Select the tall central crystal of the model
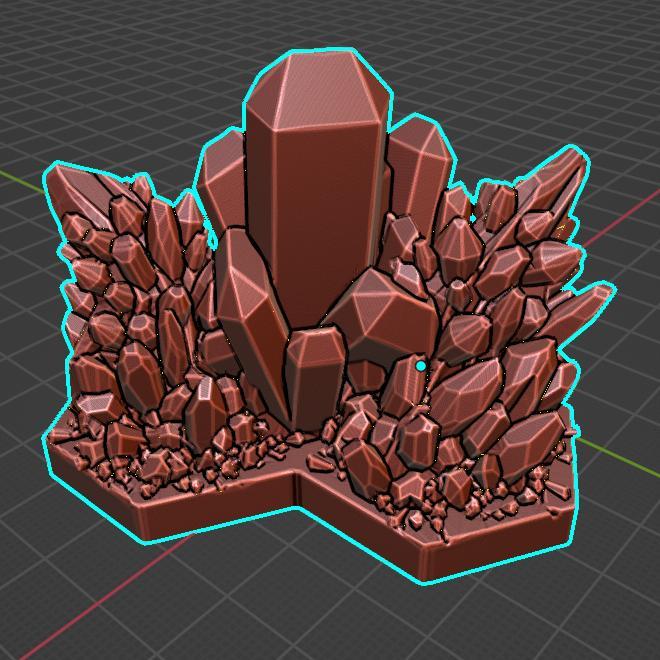Viewport: 660px width, 660px height. pos(317,189)
